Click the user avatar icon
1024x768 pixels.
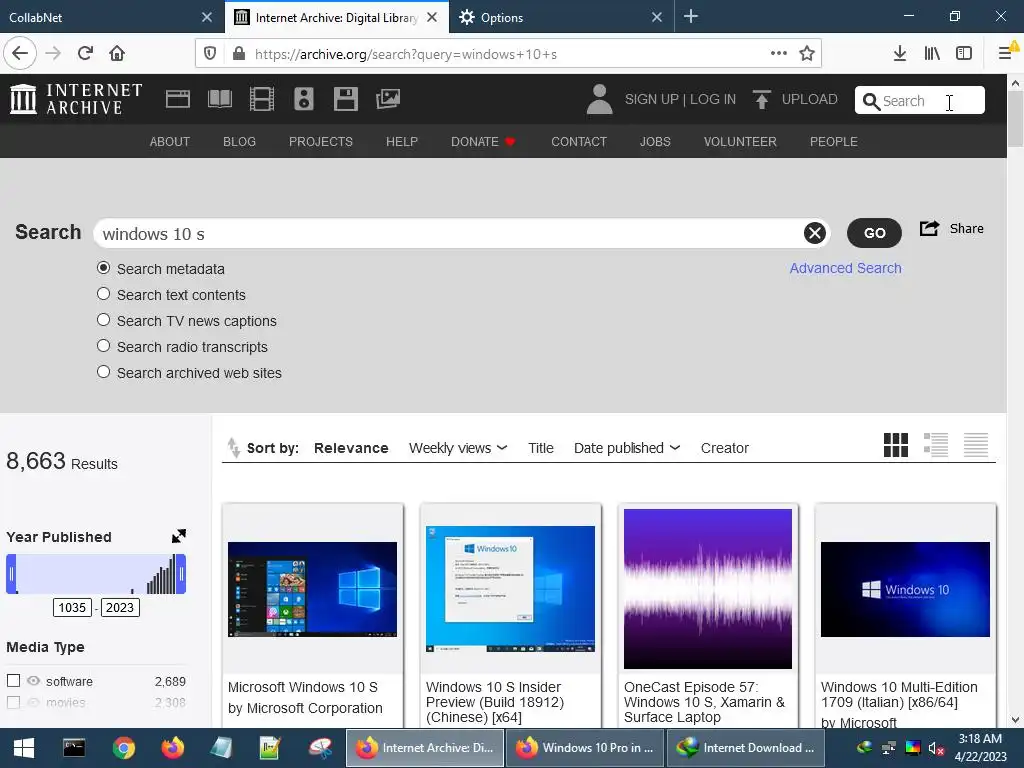[x=599, y=99]
